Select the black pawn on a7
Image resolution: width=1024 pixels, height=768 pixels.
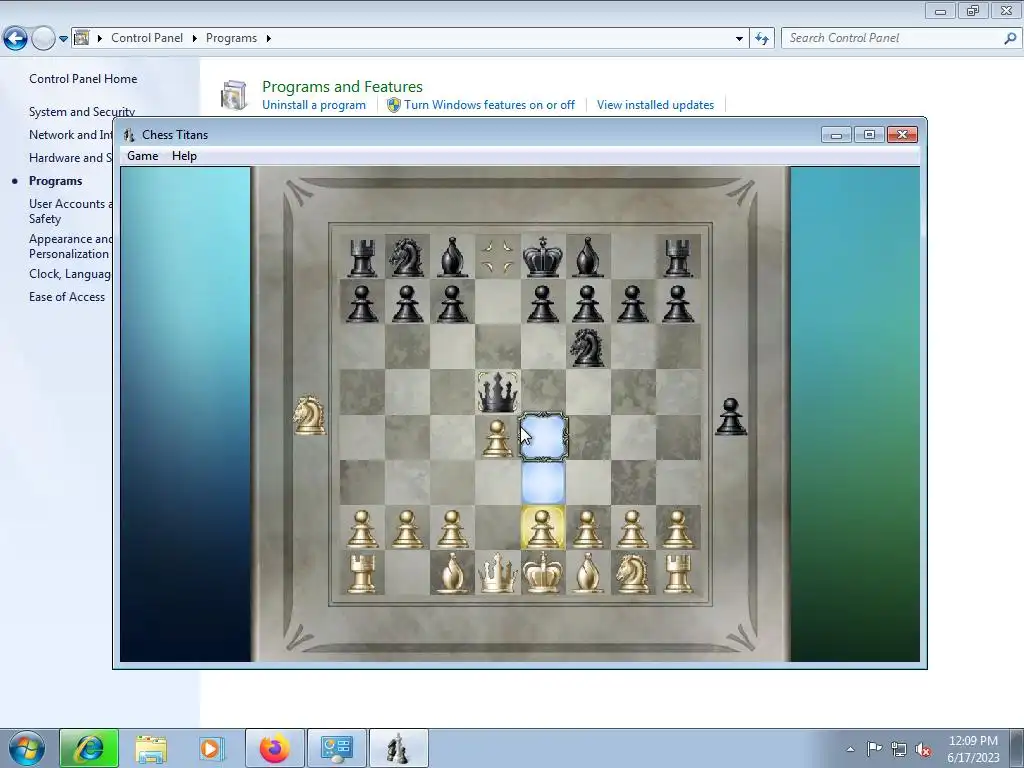pyautogui.click(x=362, y=303)
